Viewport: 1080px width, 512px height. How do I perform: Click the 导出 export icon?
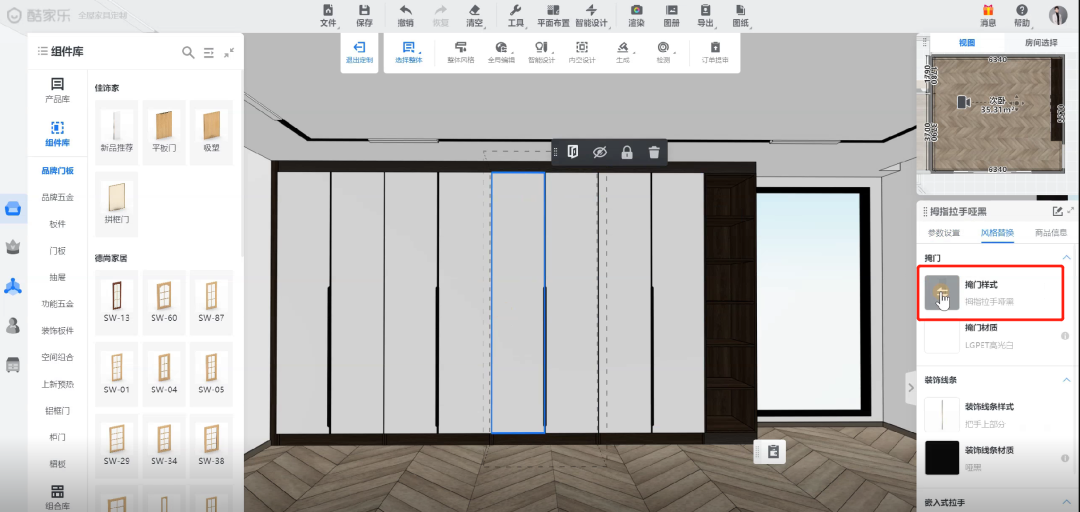coord(705,10)
